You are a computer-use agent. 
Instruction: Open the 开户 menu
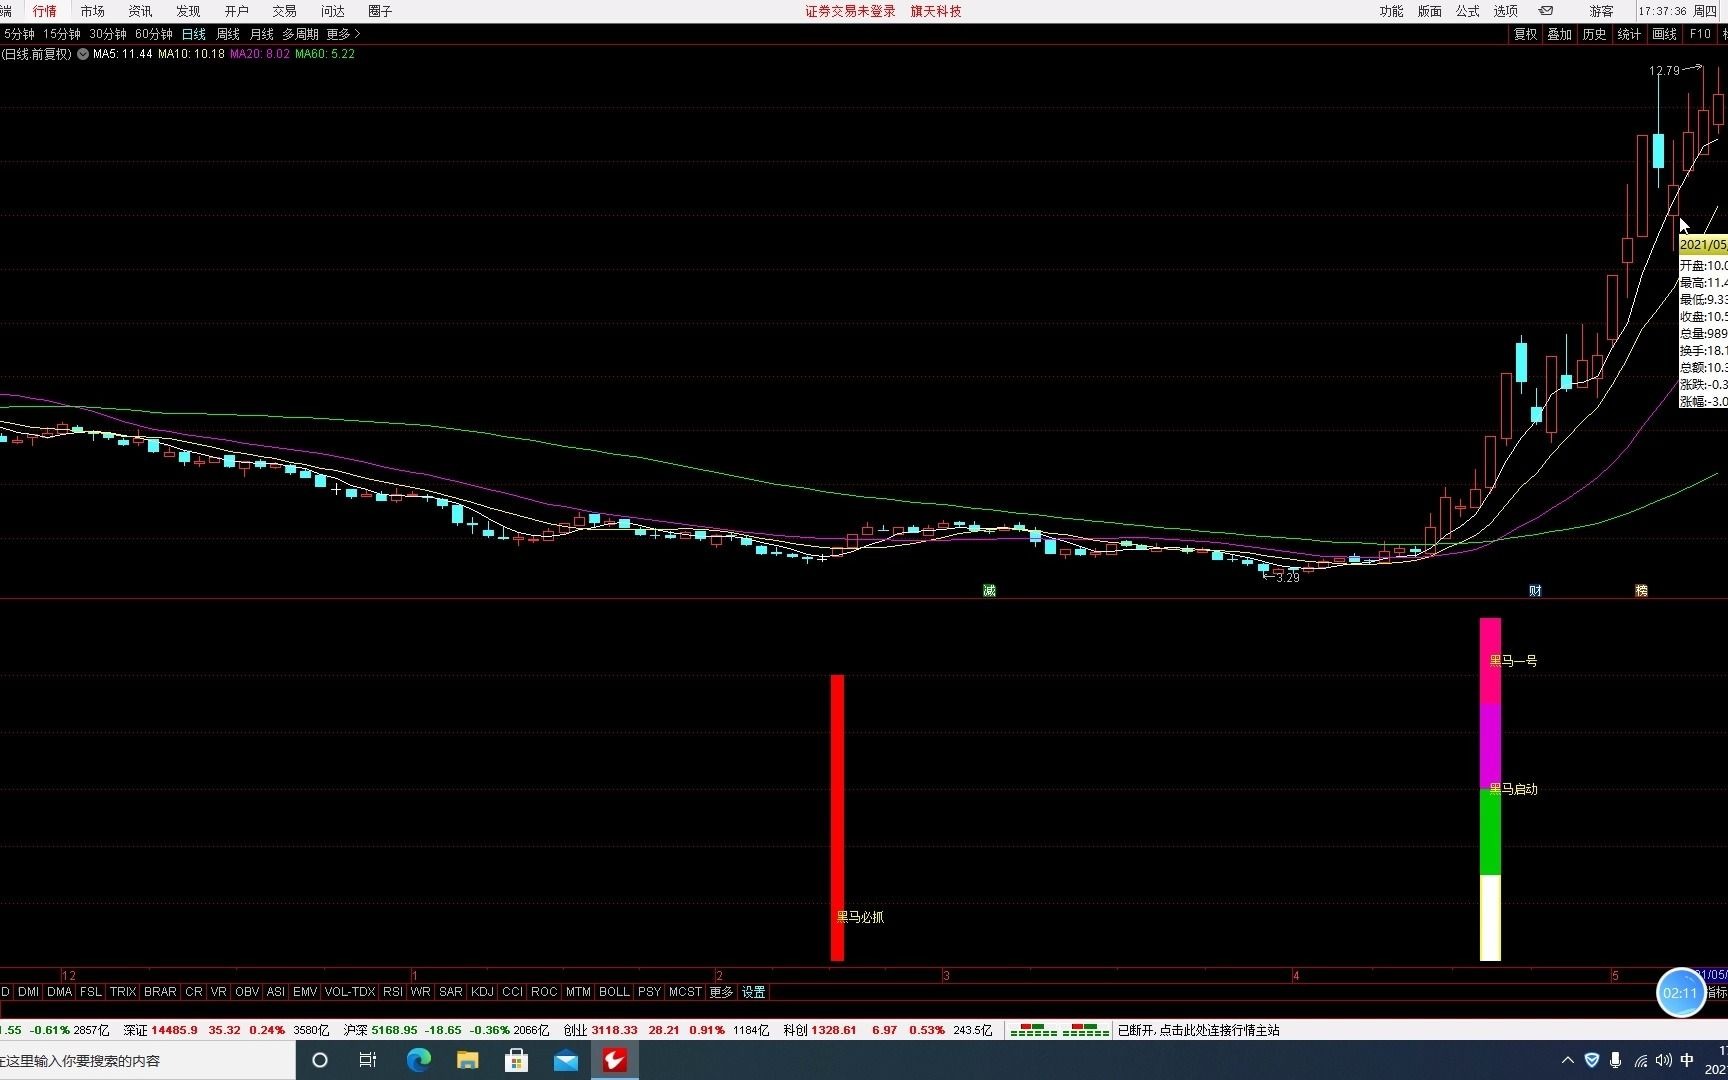[236, 11]
